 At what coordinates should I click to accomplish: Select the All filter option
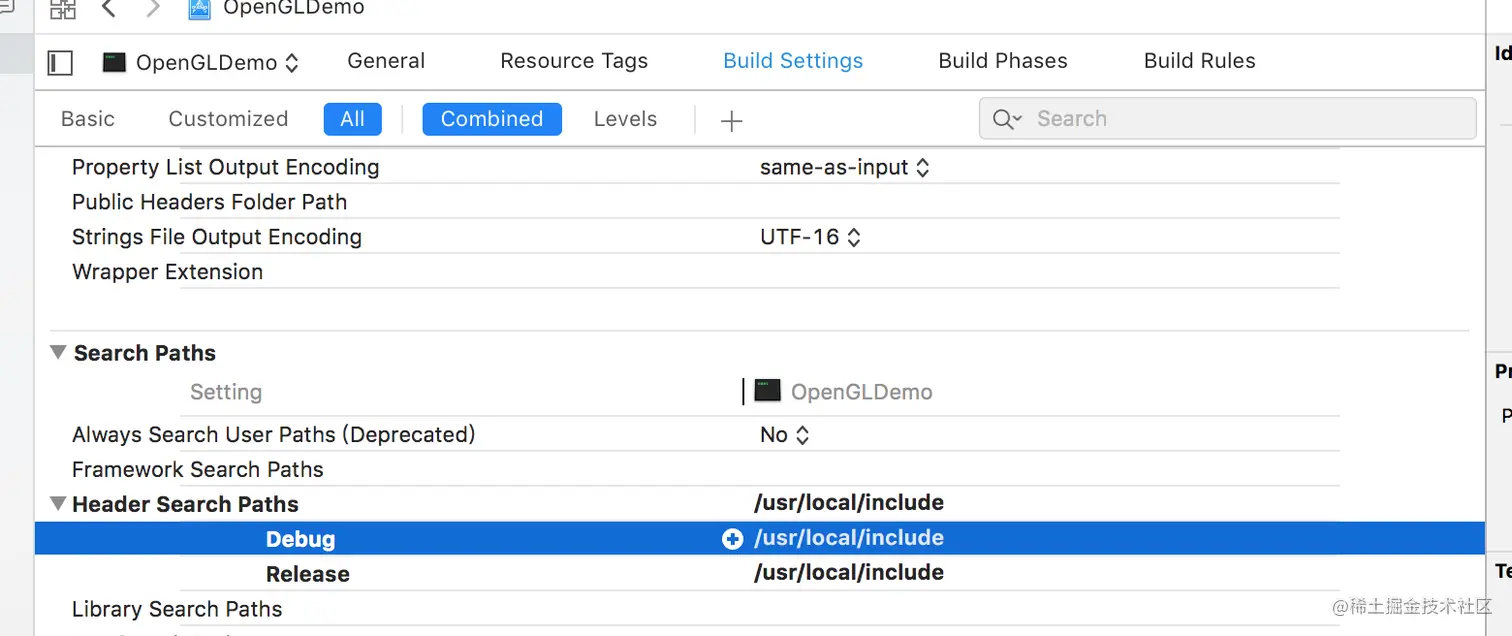pyautogui.click(x=352, y=119)
